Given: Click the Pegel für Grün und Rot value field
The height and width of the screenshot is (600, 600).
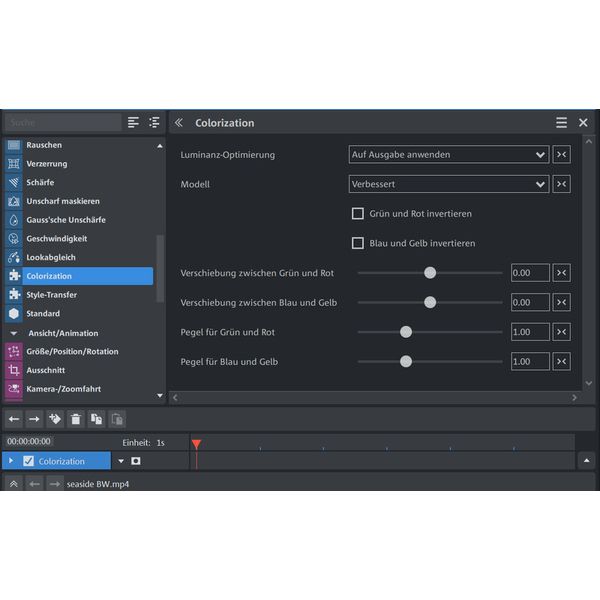Looking at the screenshot, I should [530, 332].
